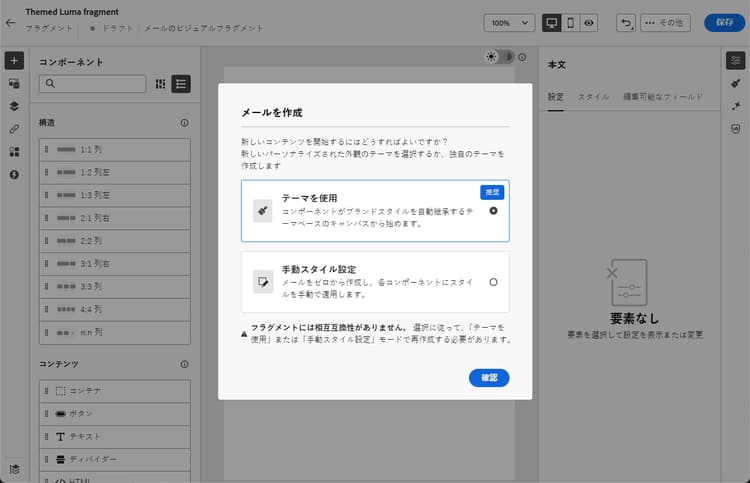Click the edit icon in 手動スタイル設定 card

click(263, 282)
